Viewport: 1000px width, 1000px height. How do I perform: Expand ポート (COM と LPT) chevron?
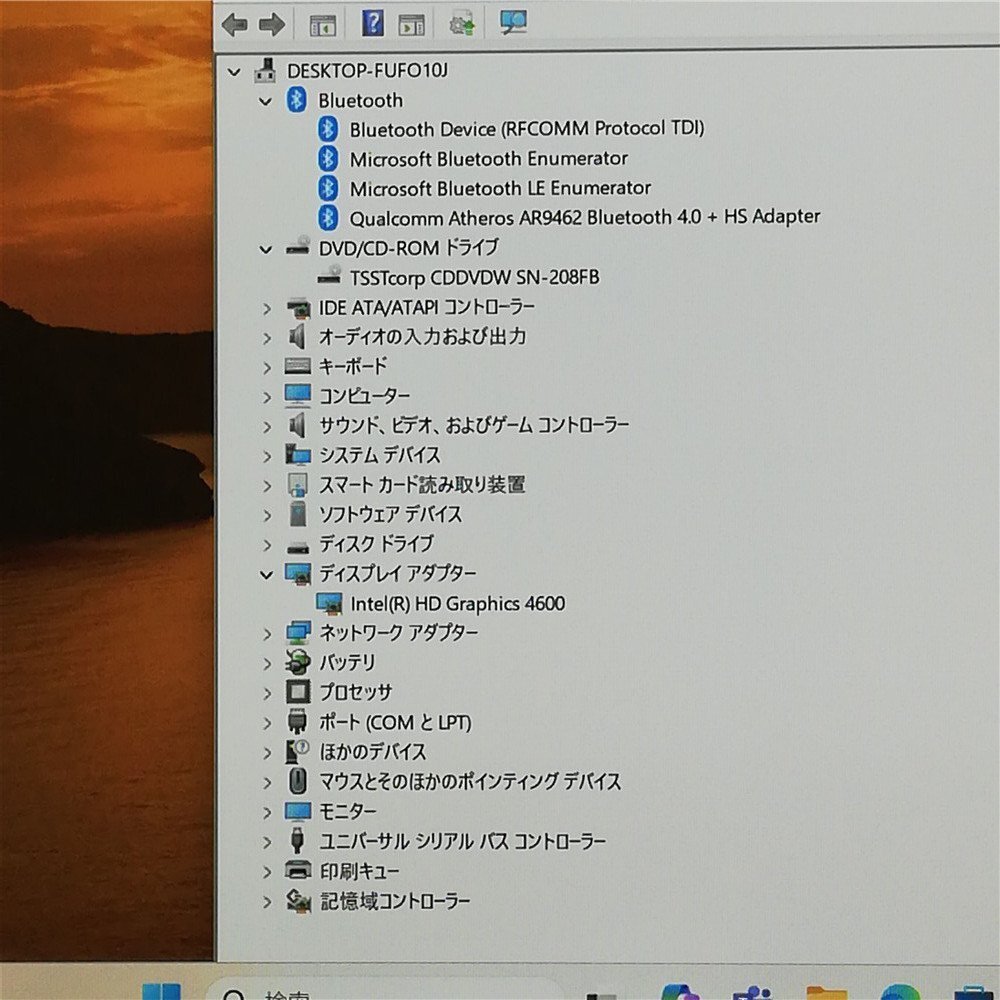(267, 724)
